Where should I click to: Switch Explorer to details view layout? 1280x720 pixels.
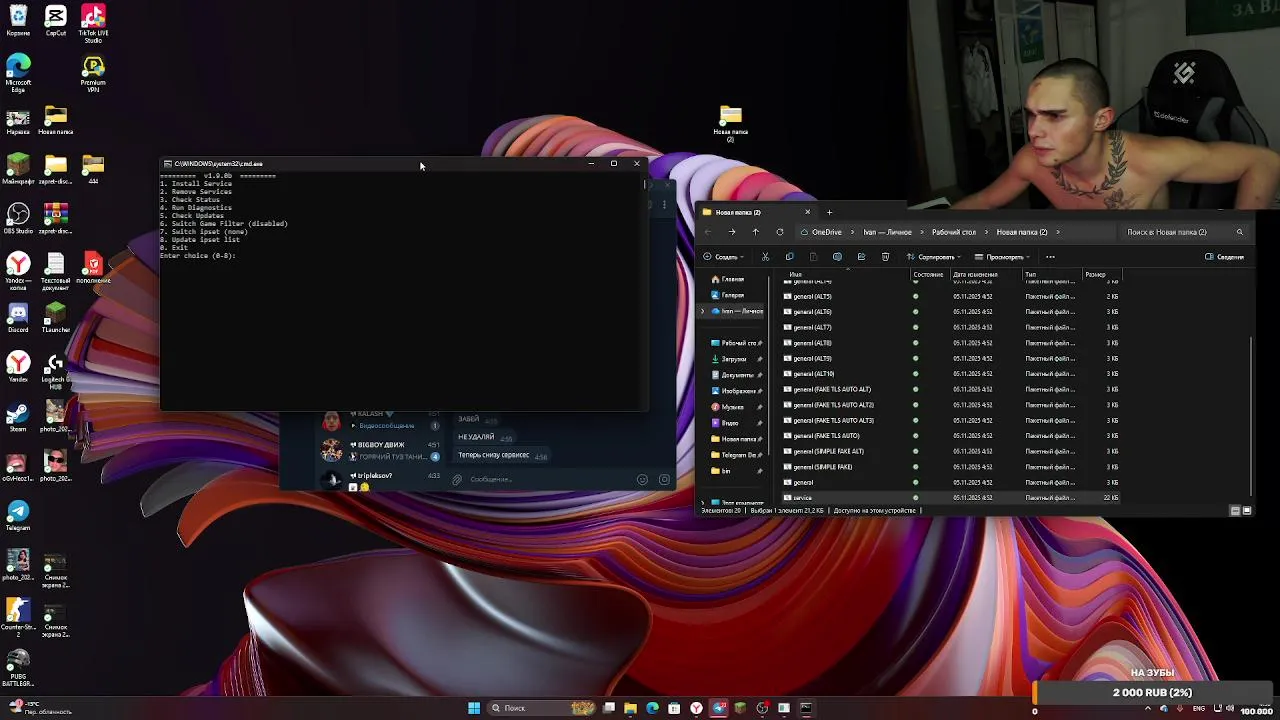pos(1235,511)
